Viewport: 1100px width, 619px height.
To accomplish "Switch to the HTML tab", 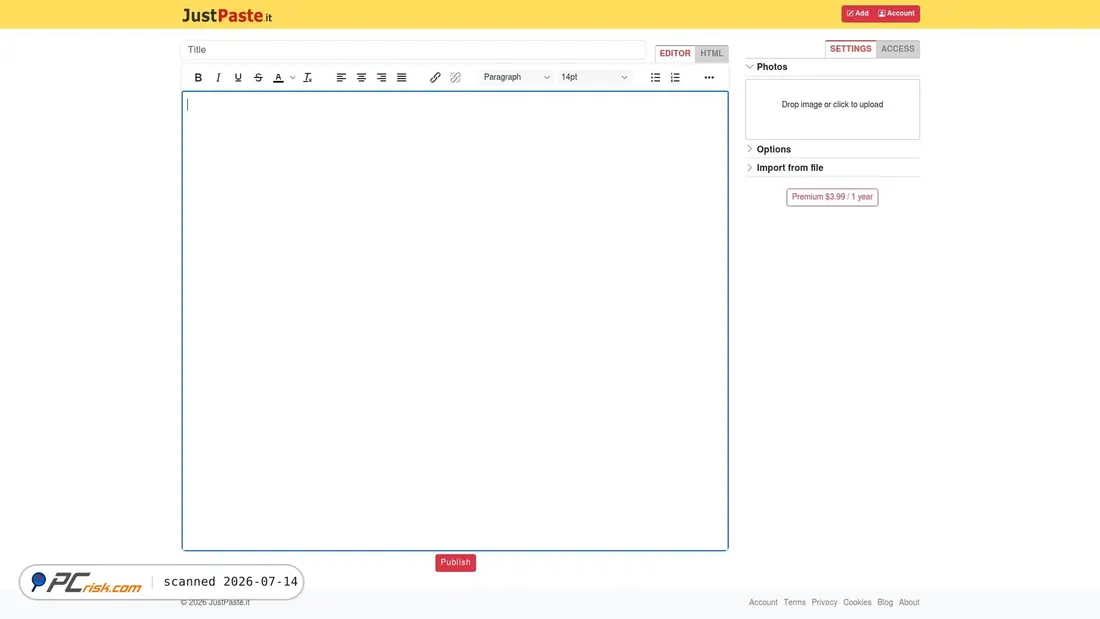I will coord(711,53).
